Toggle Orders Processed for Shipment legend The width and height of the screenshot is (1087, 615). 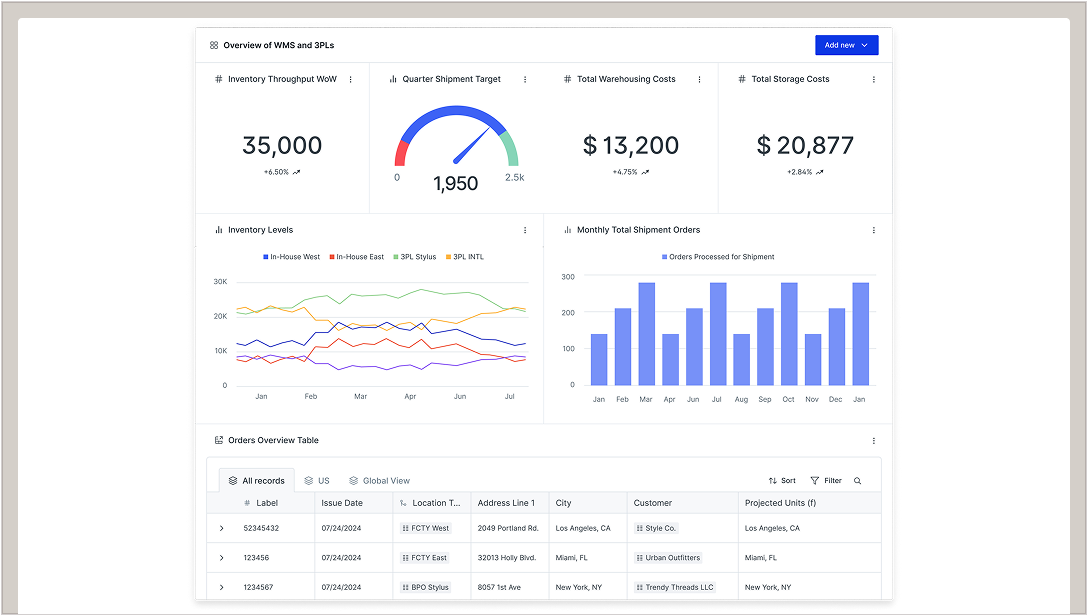point(717,257)
